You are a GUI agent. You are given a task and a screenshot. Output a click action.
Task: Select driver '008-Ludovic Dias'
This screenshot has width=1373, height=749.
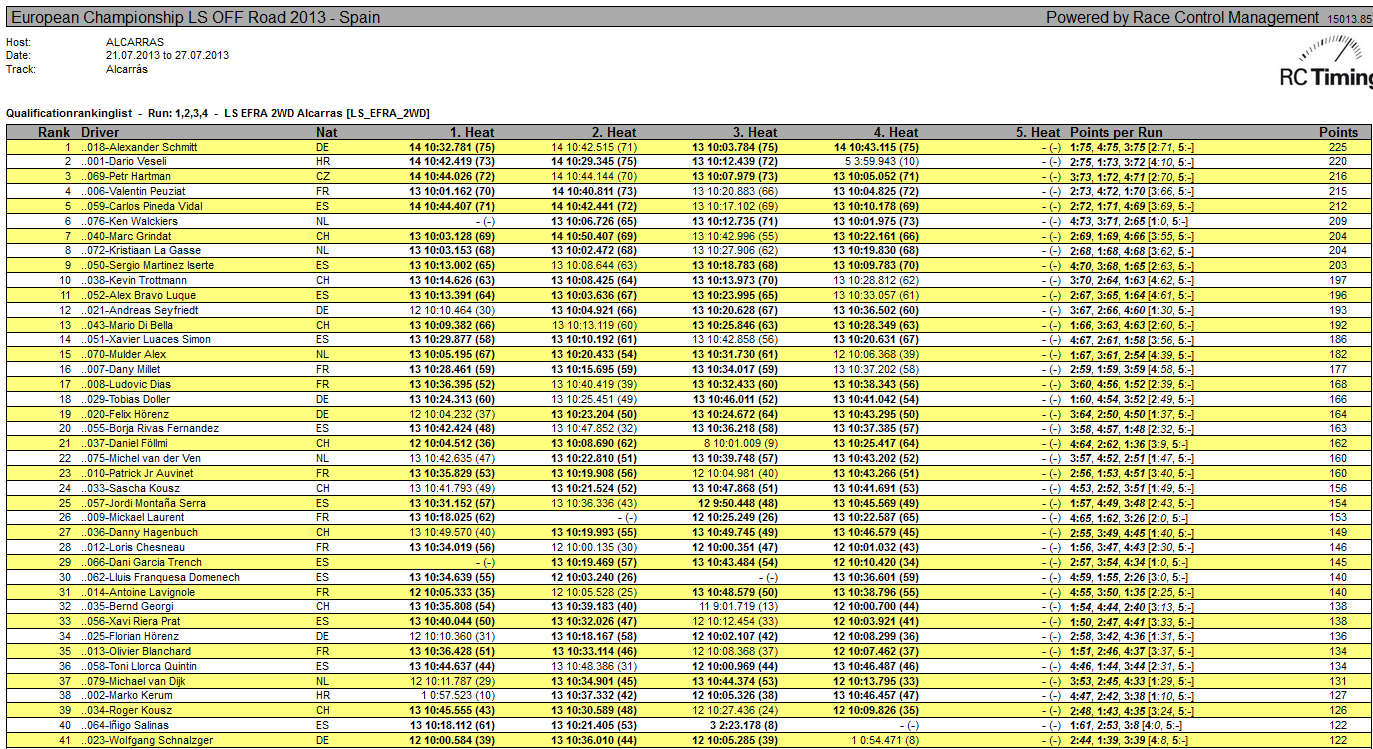pyautogui.click(x=126, y=384)
